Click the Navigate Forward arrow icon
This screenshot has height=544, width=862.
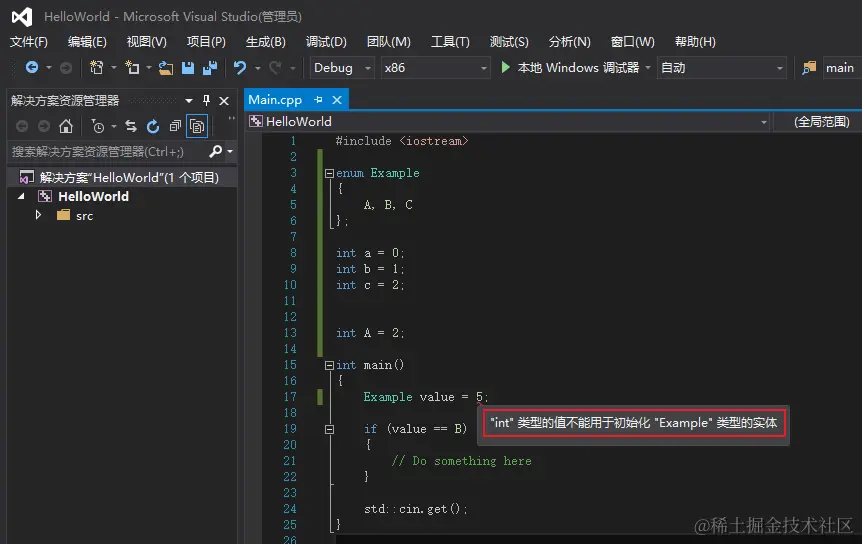66,68
